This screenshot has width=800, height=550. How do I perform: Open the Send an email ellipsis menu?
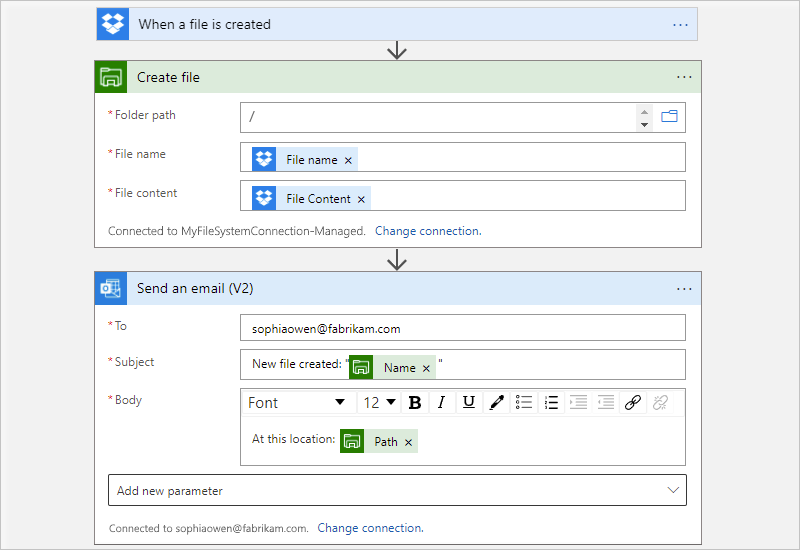(x=684, y=289)
